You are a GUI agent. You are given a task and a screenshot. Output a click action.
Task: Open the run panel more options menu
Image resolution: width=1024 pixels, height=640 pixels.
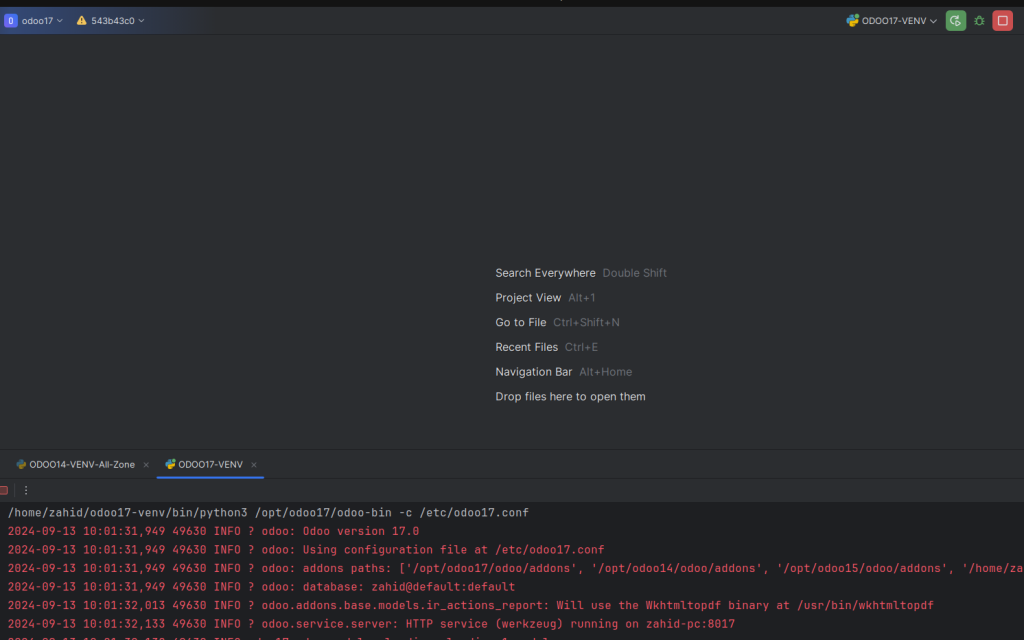coord(25,490)
